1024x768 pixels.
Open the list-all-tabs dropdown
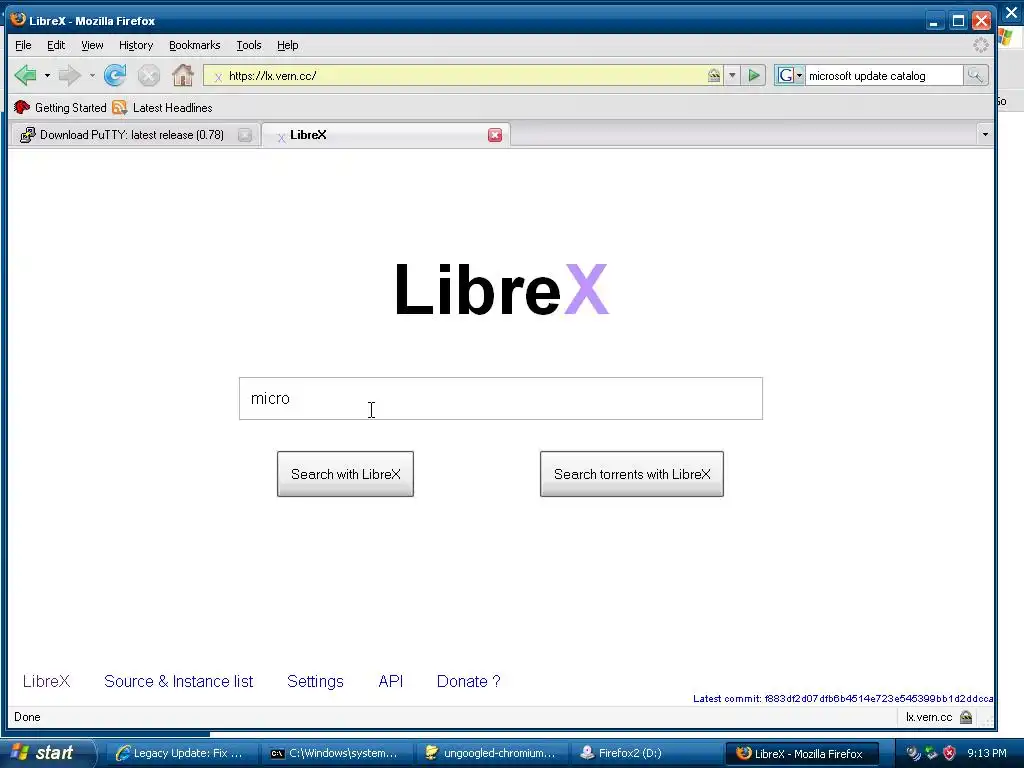[x=985, y=135]
